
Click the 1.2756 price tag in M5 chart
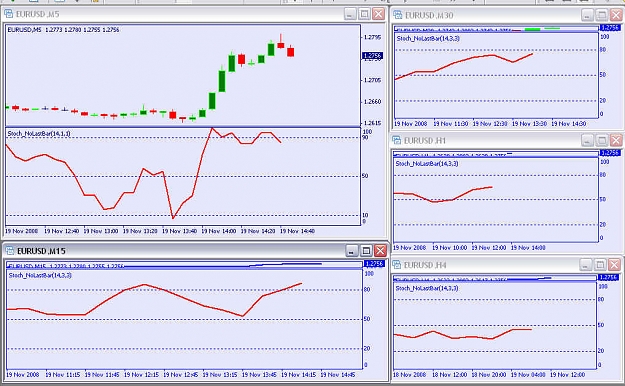coord(372,56)
